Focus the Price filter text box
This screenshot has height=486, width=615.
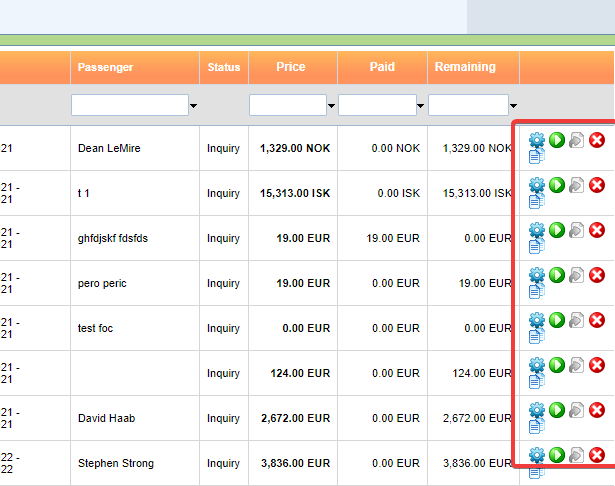(x=288, y=105)
